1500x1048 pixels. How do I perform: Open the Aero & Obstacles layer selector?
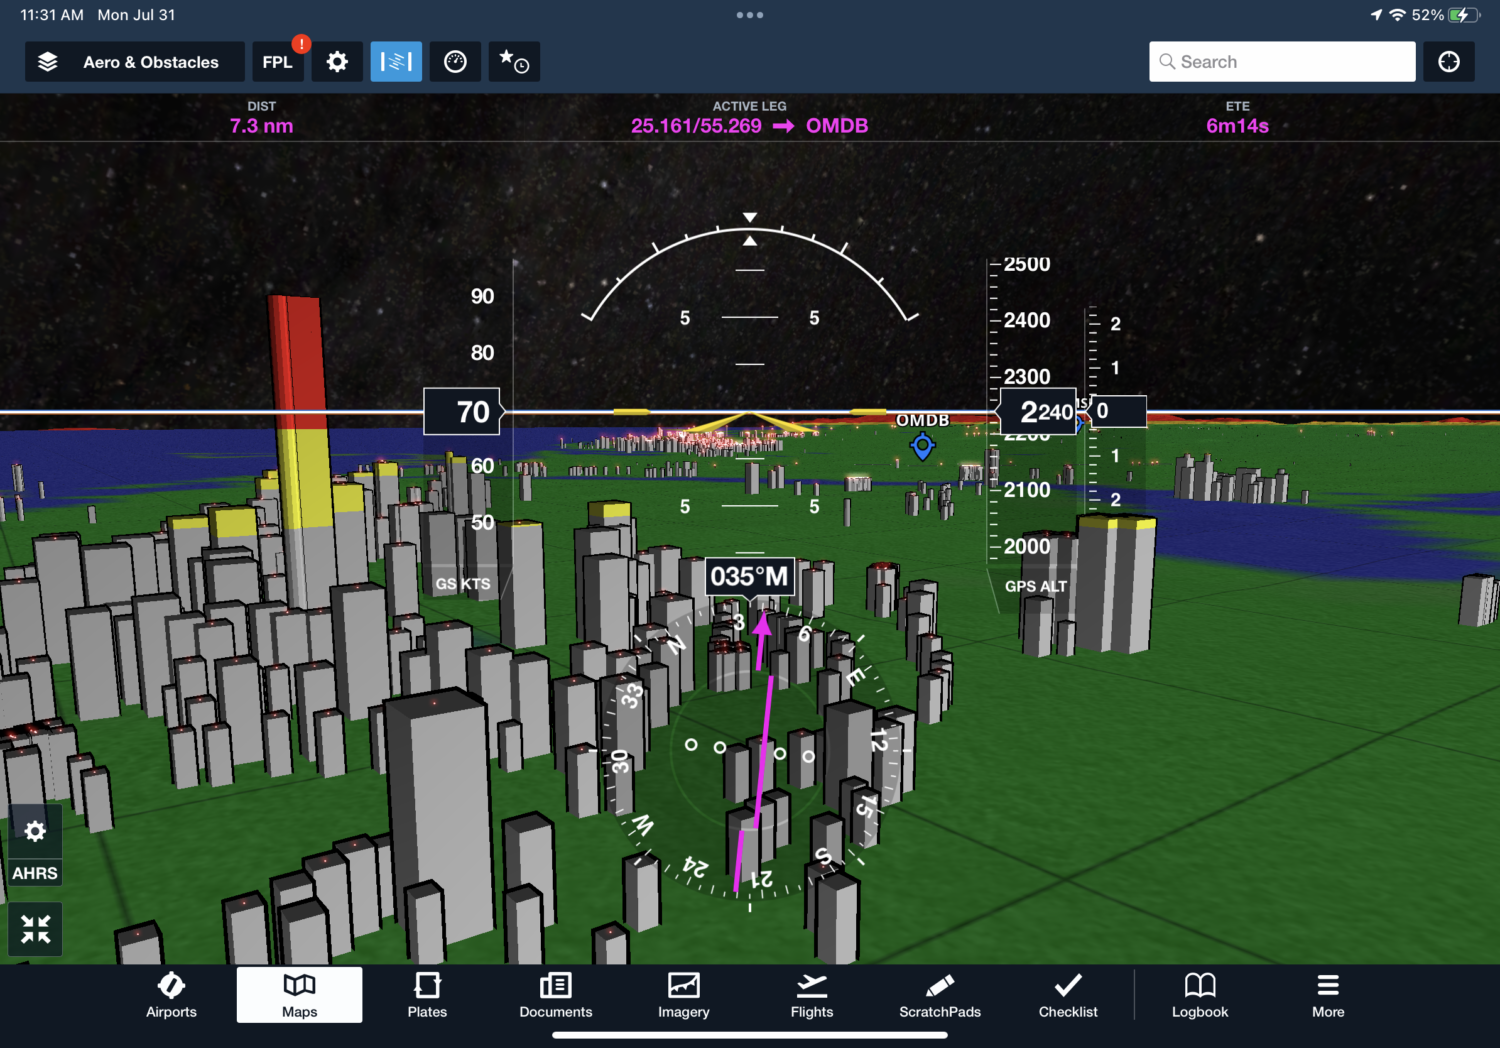point(134,61)
